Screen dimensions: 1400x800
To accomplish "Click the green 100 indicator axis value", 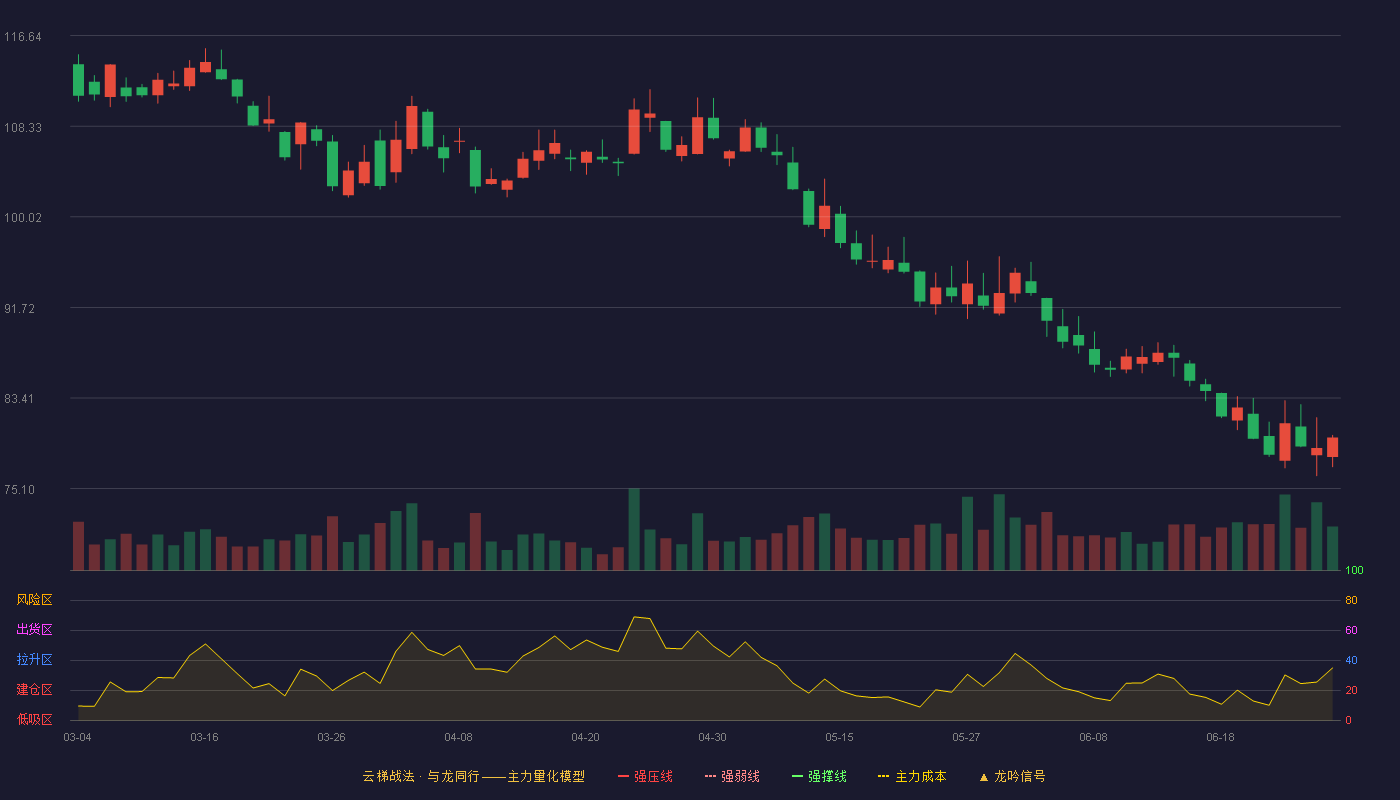I will [1354, 571].
